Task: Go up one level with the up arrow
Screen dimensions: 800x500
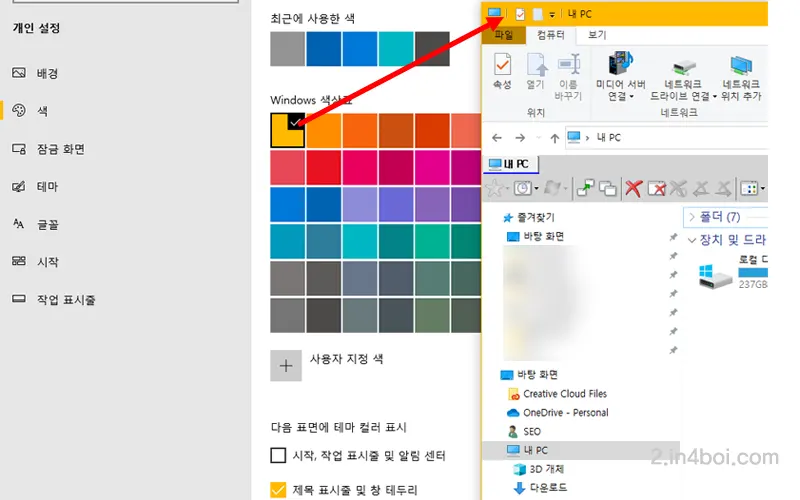Action: 555,138
